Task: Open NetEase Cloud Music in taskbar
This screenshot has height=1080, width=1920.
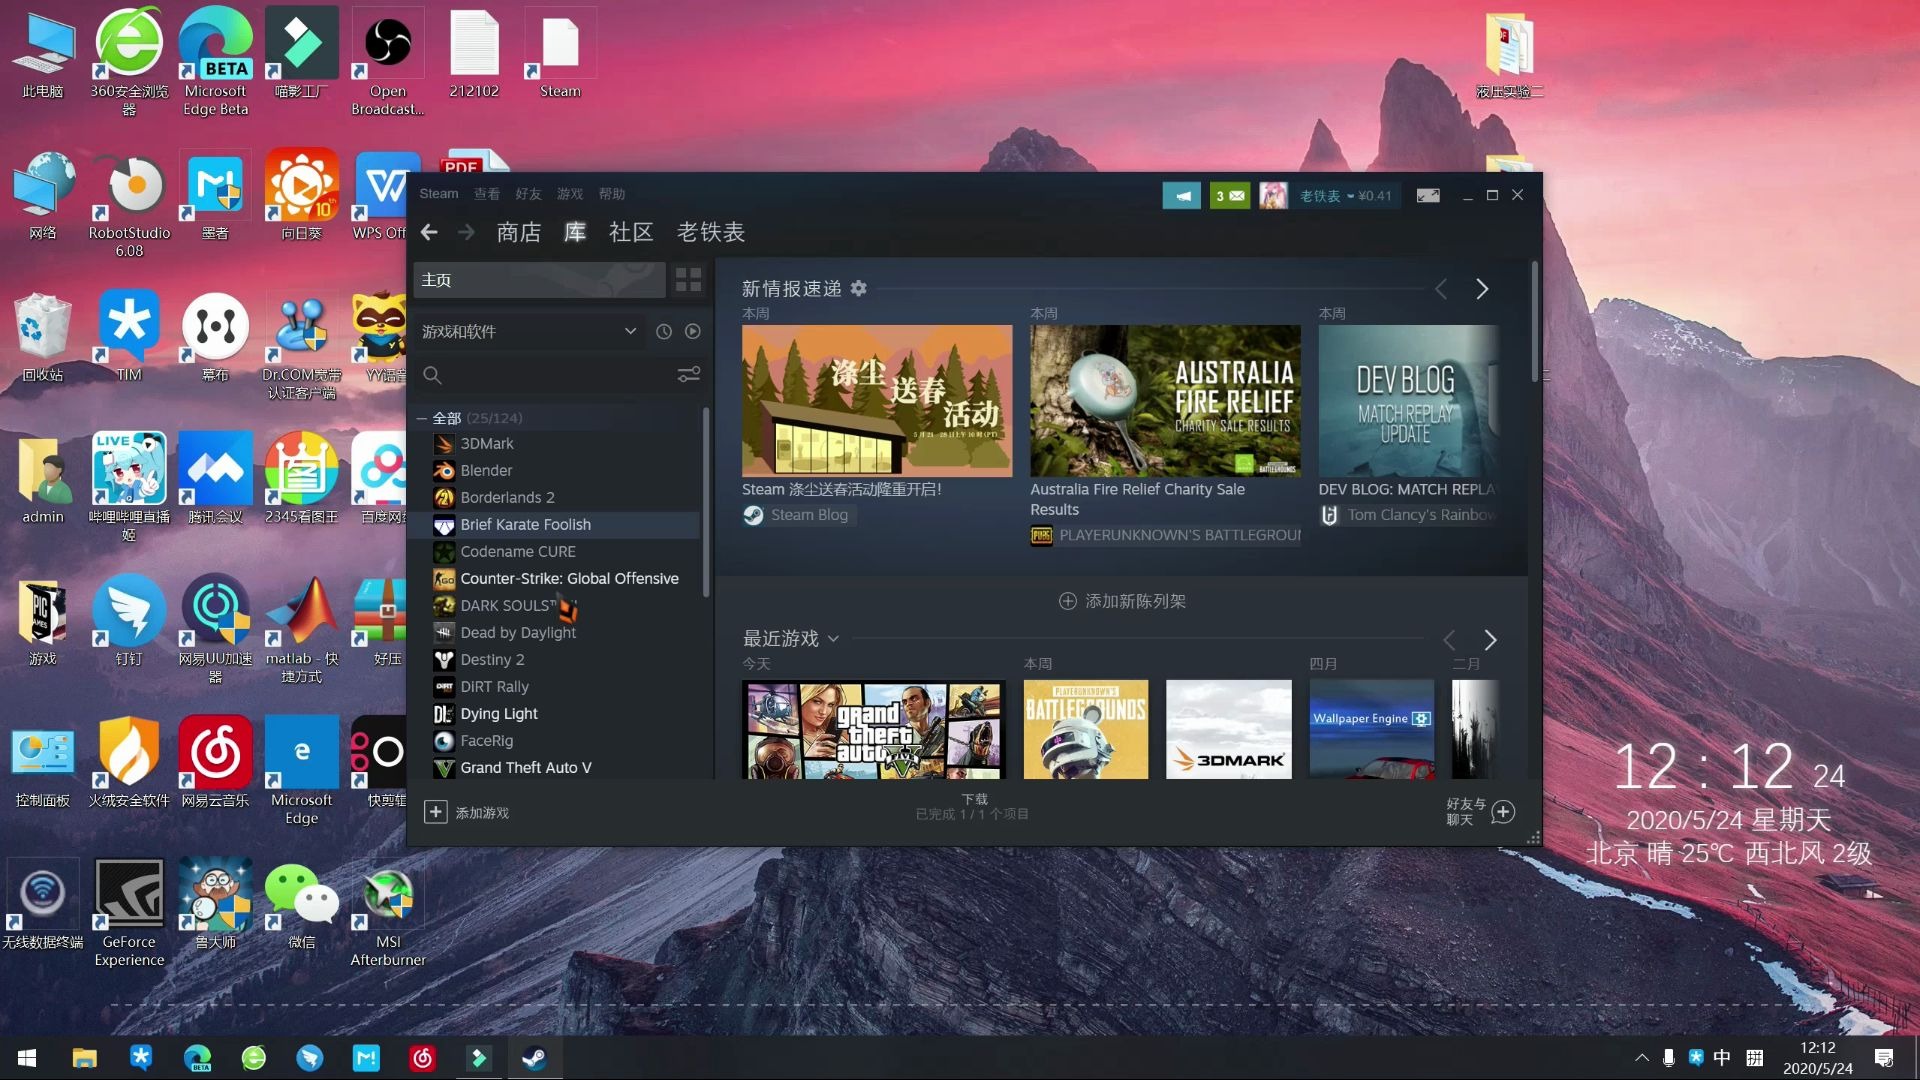Action: click(x=423, y=1057)
